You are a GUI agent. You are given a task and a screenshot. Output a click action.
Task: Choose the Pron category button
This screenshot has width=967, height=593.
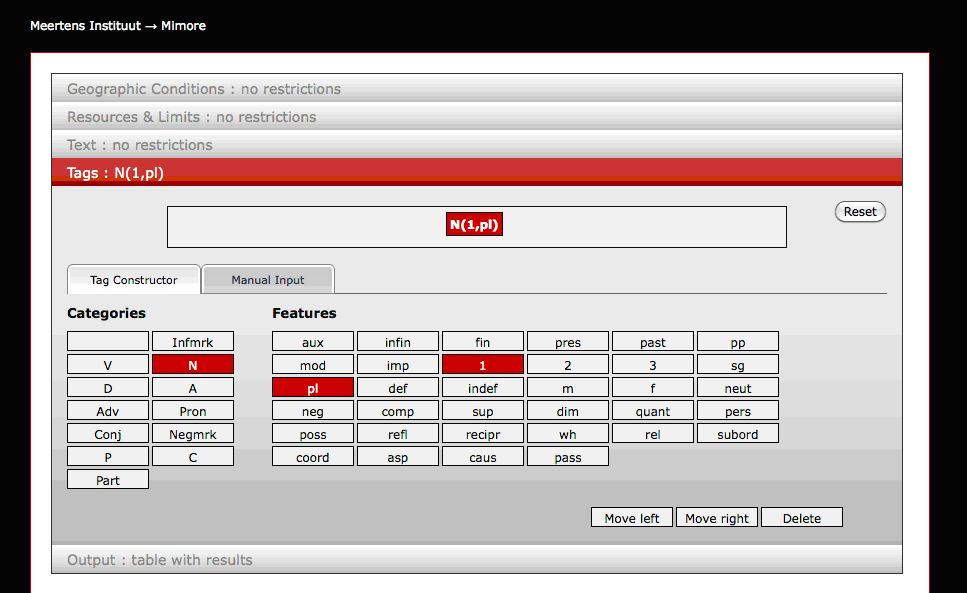click(x=193, y=411)
